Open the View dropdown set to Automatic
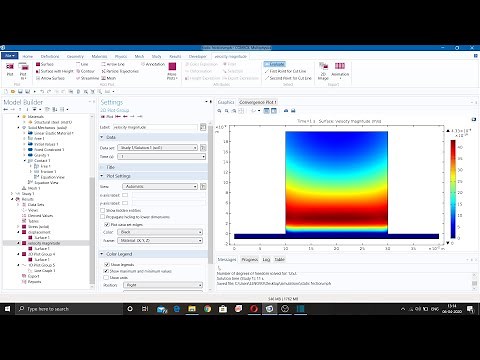The height and width of the screenshot is (360, 480). click(x=160, y=186)
